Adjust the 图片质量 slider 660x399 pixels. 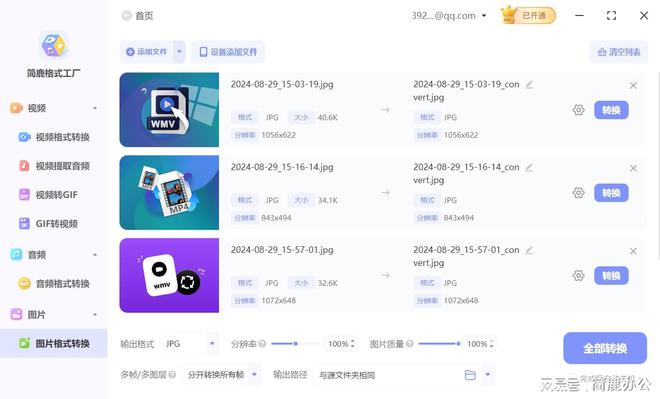click(439, 344)
